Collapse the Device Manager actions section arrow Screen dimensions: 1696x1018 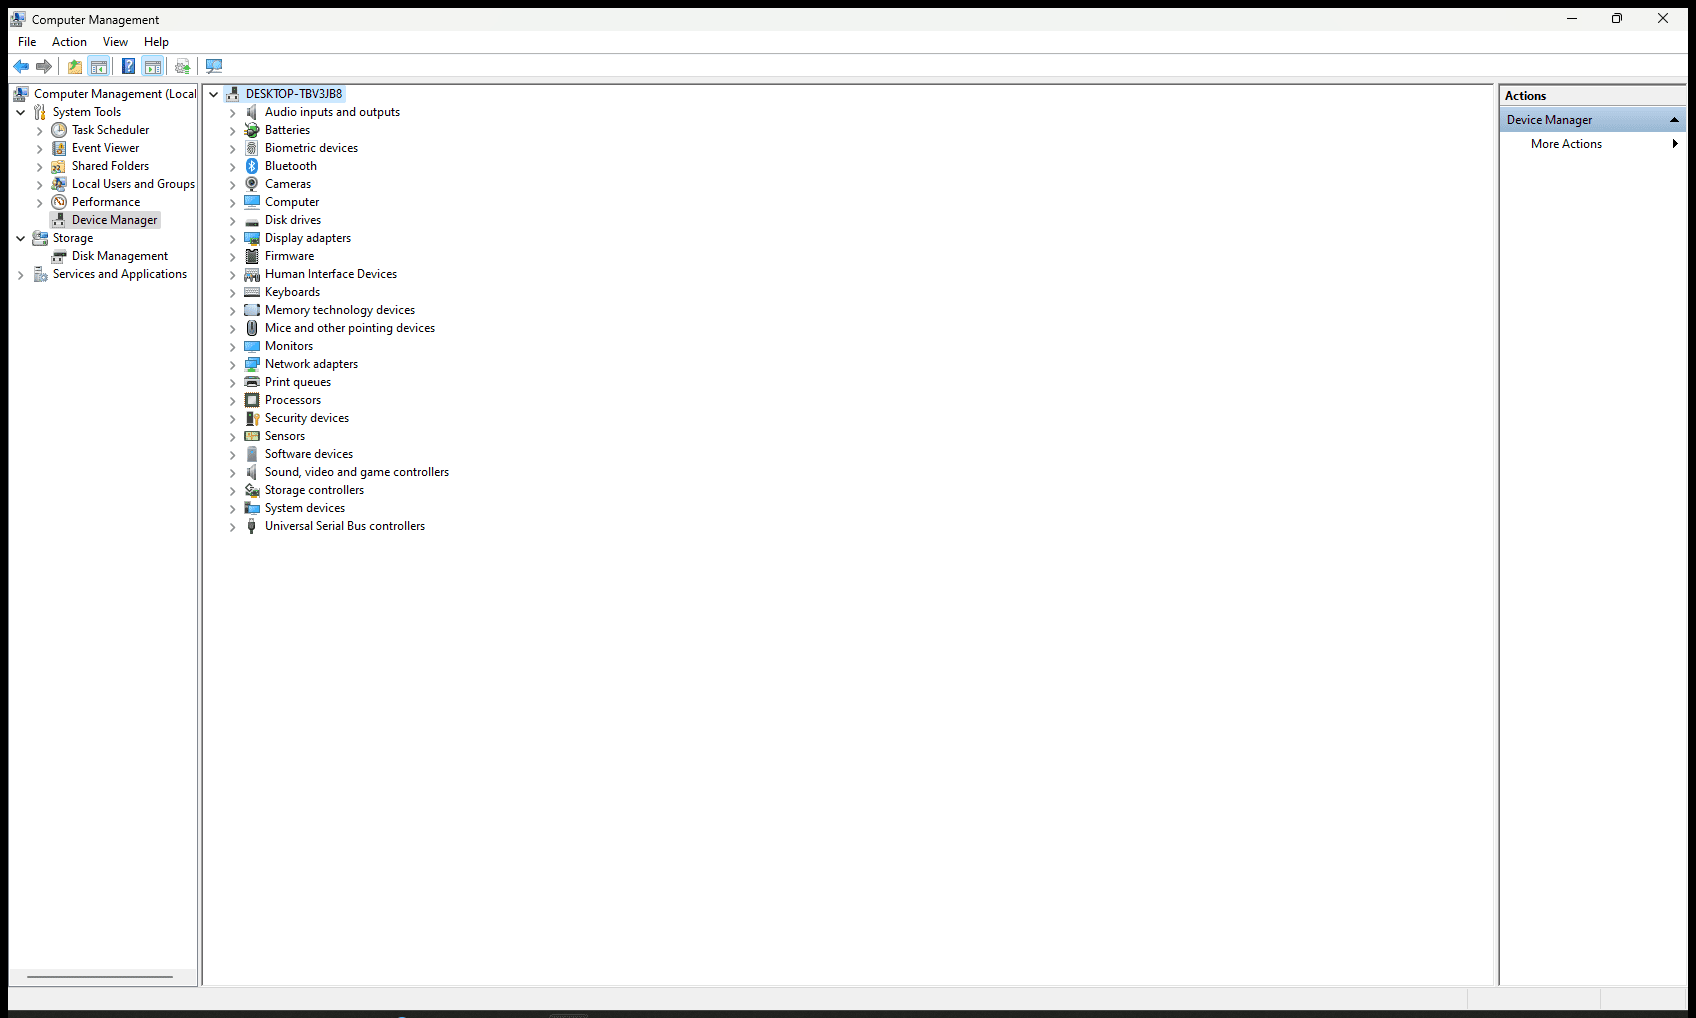(x=1674, y=120)
